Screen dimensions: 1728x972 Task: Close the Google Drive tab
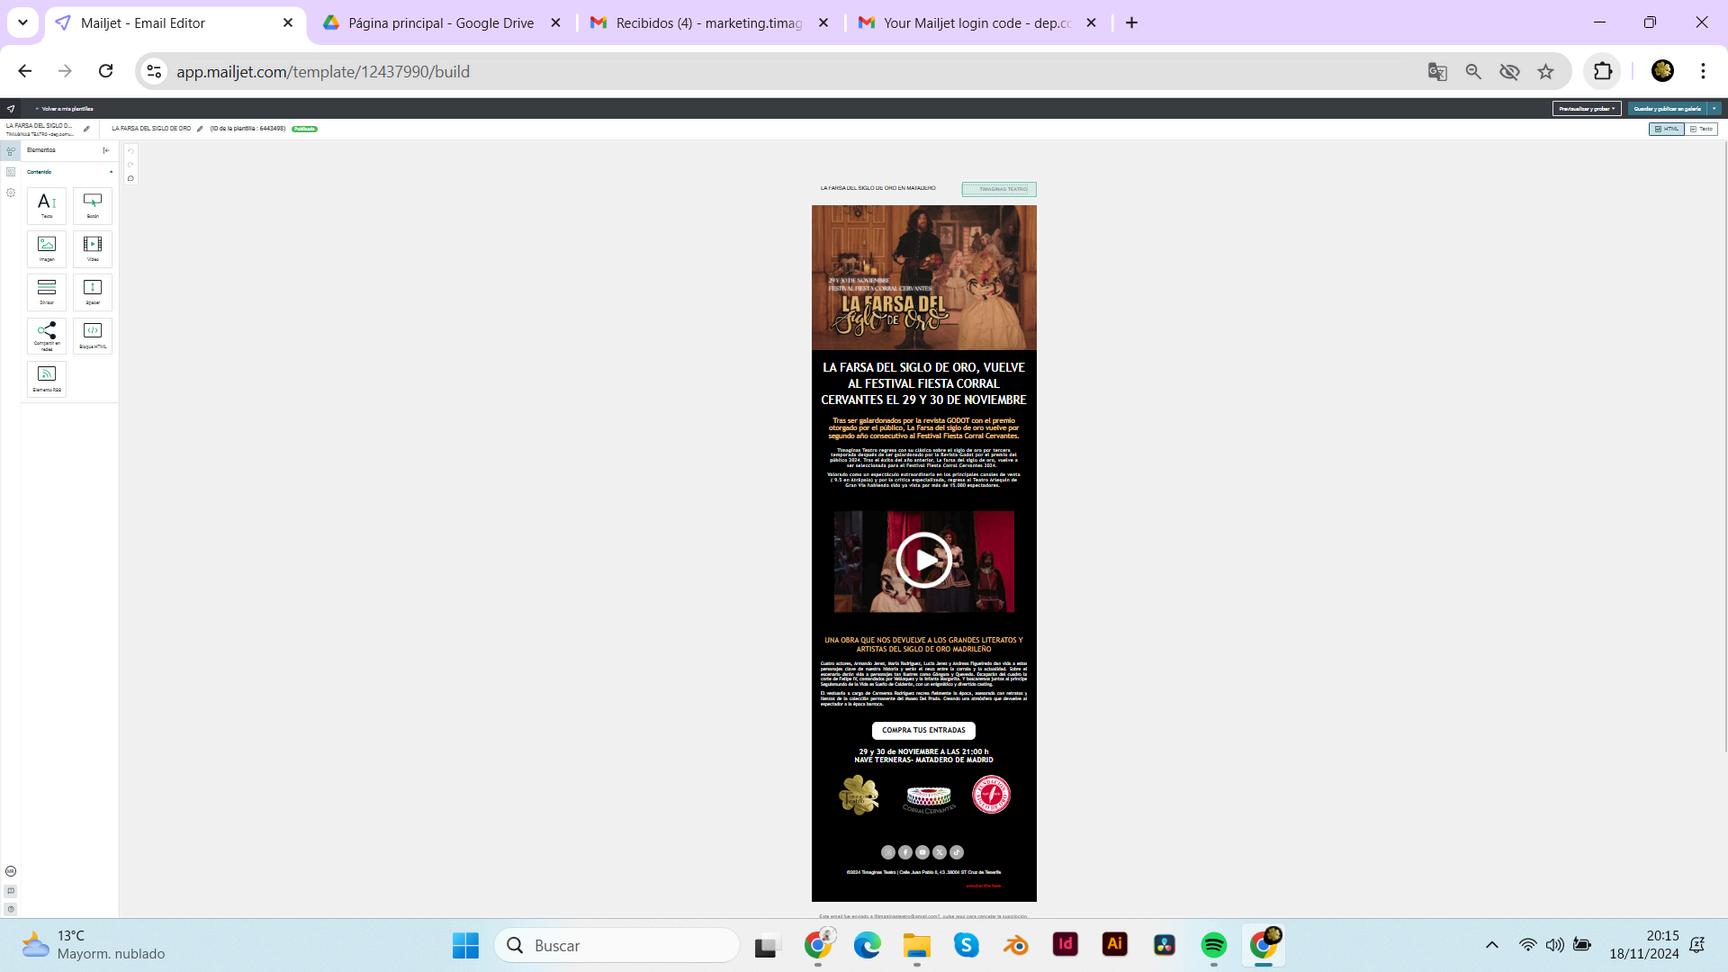[x=556, y=22]
